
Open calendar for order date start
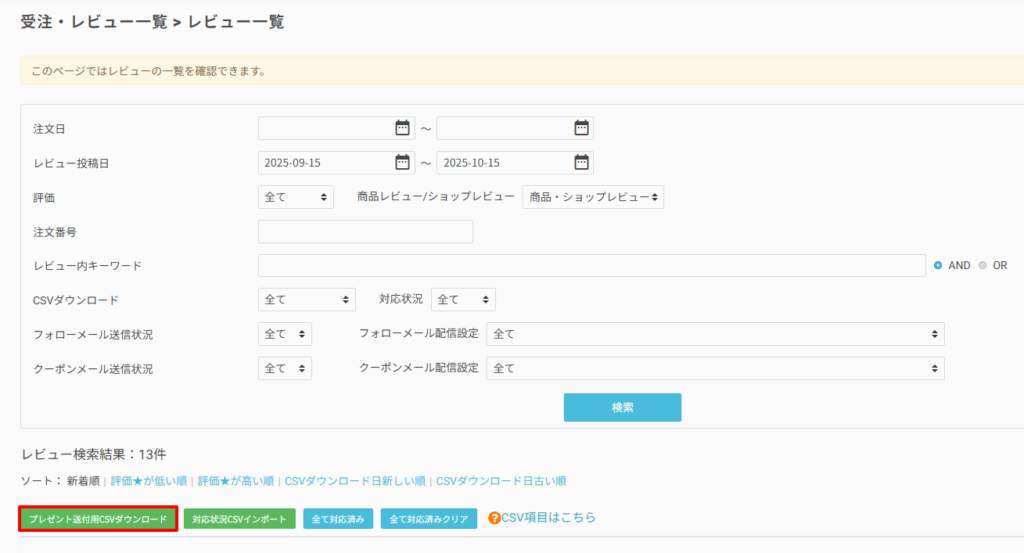point(402,128)
